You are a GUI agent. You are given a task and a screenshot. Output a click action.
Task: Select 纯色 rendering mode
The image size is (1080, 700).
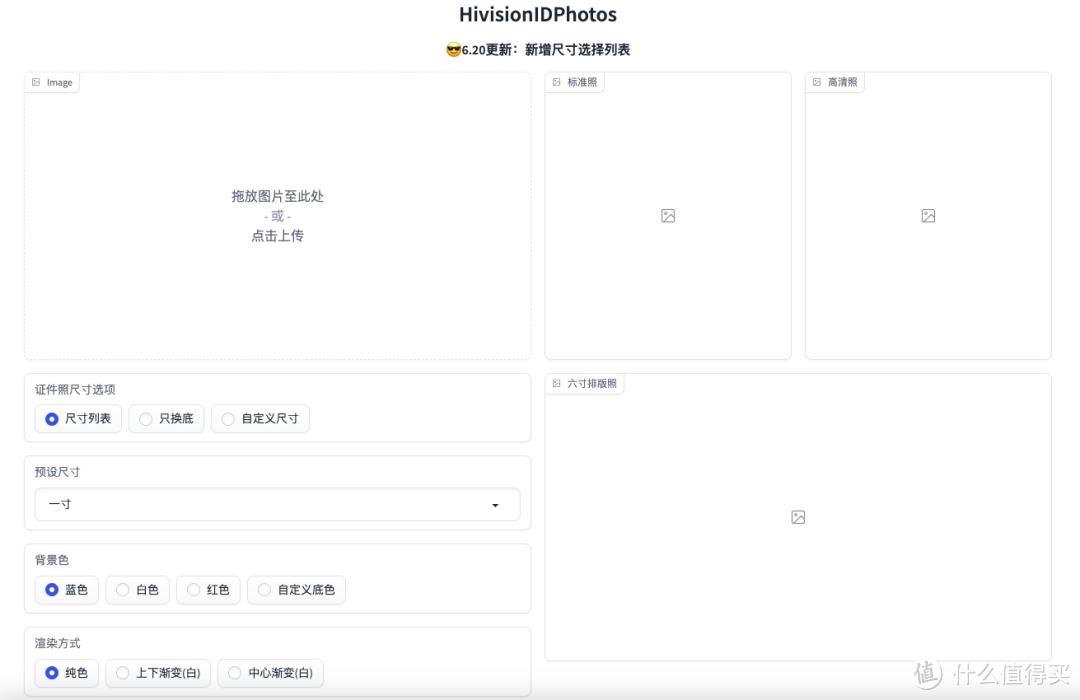pos(67,673)
